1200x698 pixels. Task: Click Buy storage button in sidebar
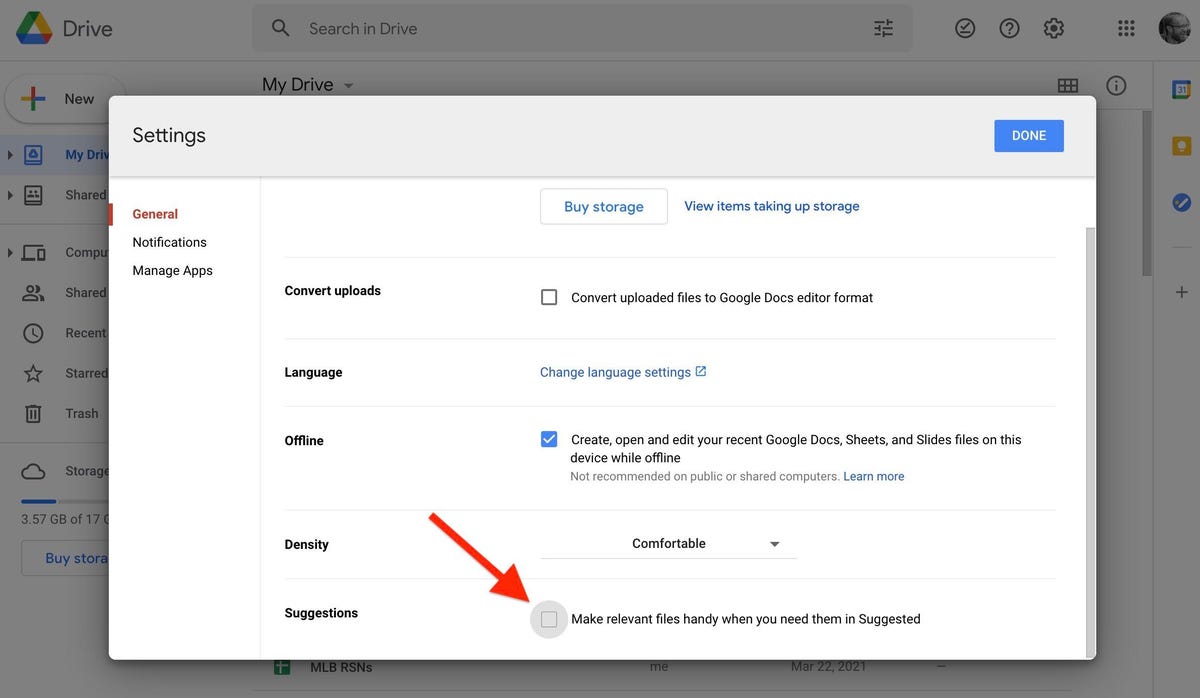coord(66,558)
